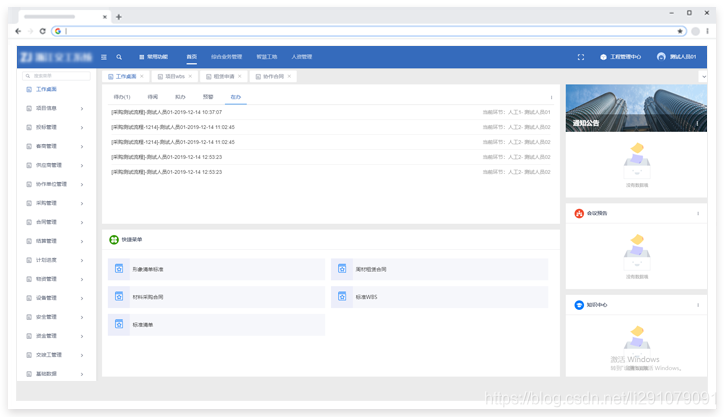Open a new browser tab
The width and height of the screenshot is (726, 417).
tap(119, 17)
